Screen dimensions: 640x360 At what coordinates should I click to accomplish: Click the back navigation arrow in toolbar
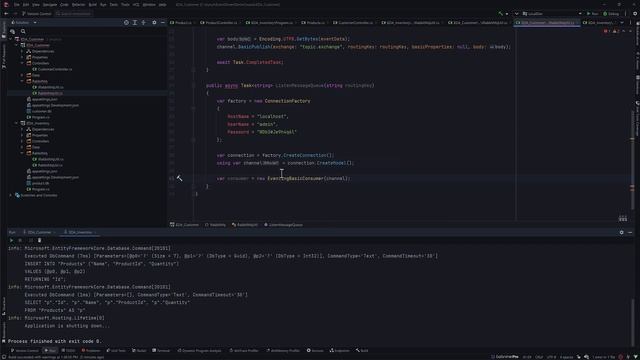6,13
